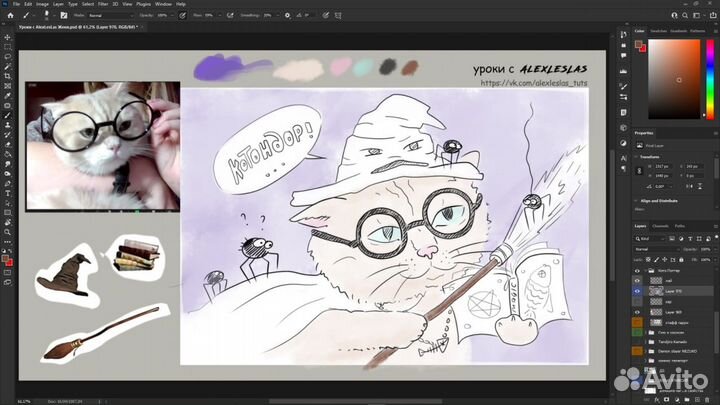This screenshot has height=405, width=720.
Task: Open the Flow dropdown arrow in options bar
Action: 219,15
